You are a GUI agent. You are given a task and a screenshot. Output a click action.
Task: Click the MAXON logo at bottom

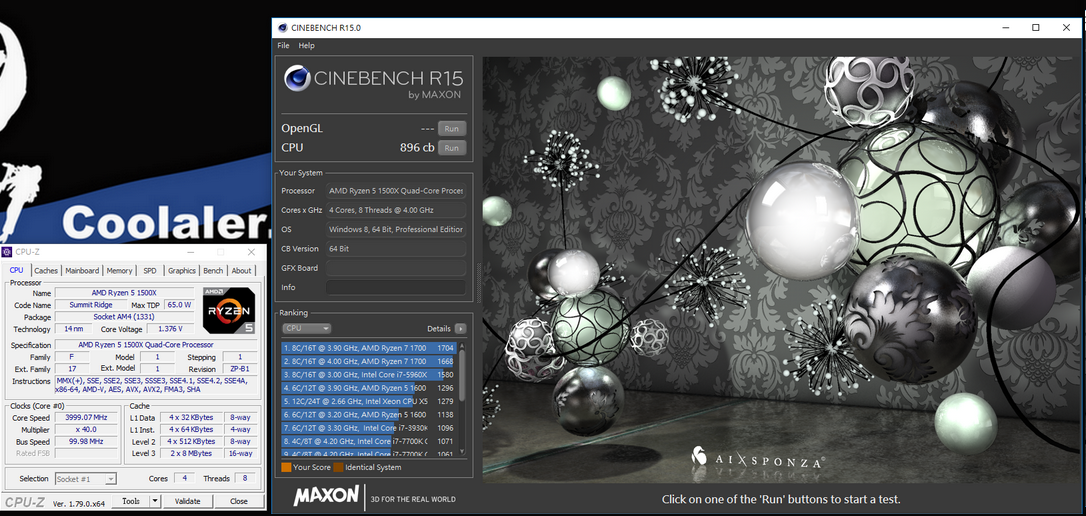326,495
